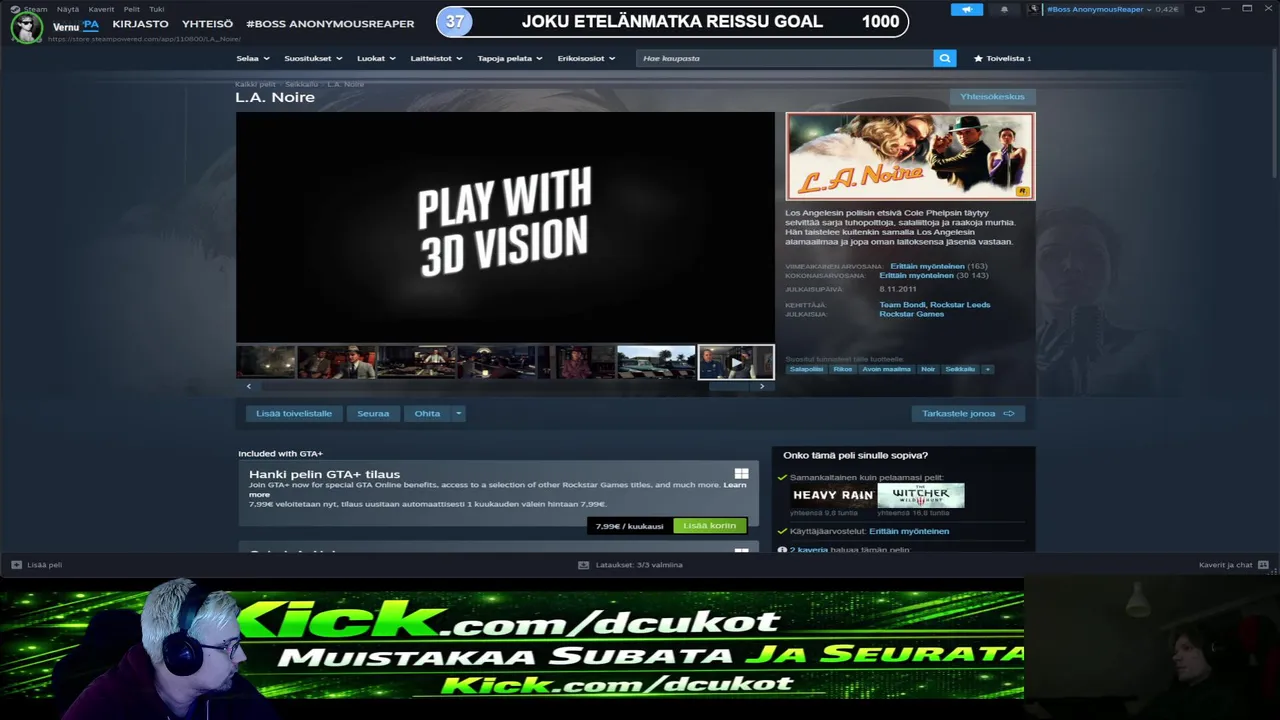Click the Seuraa button
Viewport: 1280px width, 720px height.
pos(373,413)
